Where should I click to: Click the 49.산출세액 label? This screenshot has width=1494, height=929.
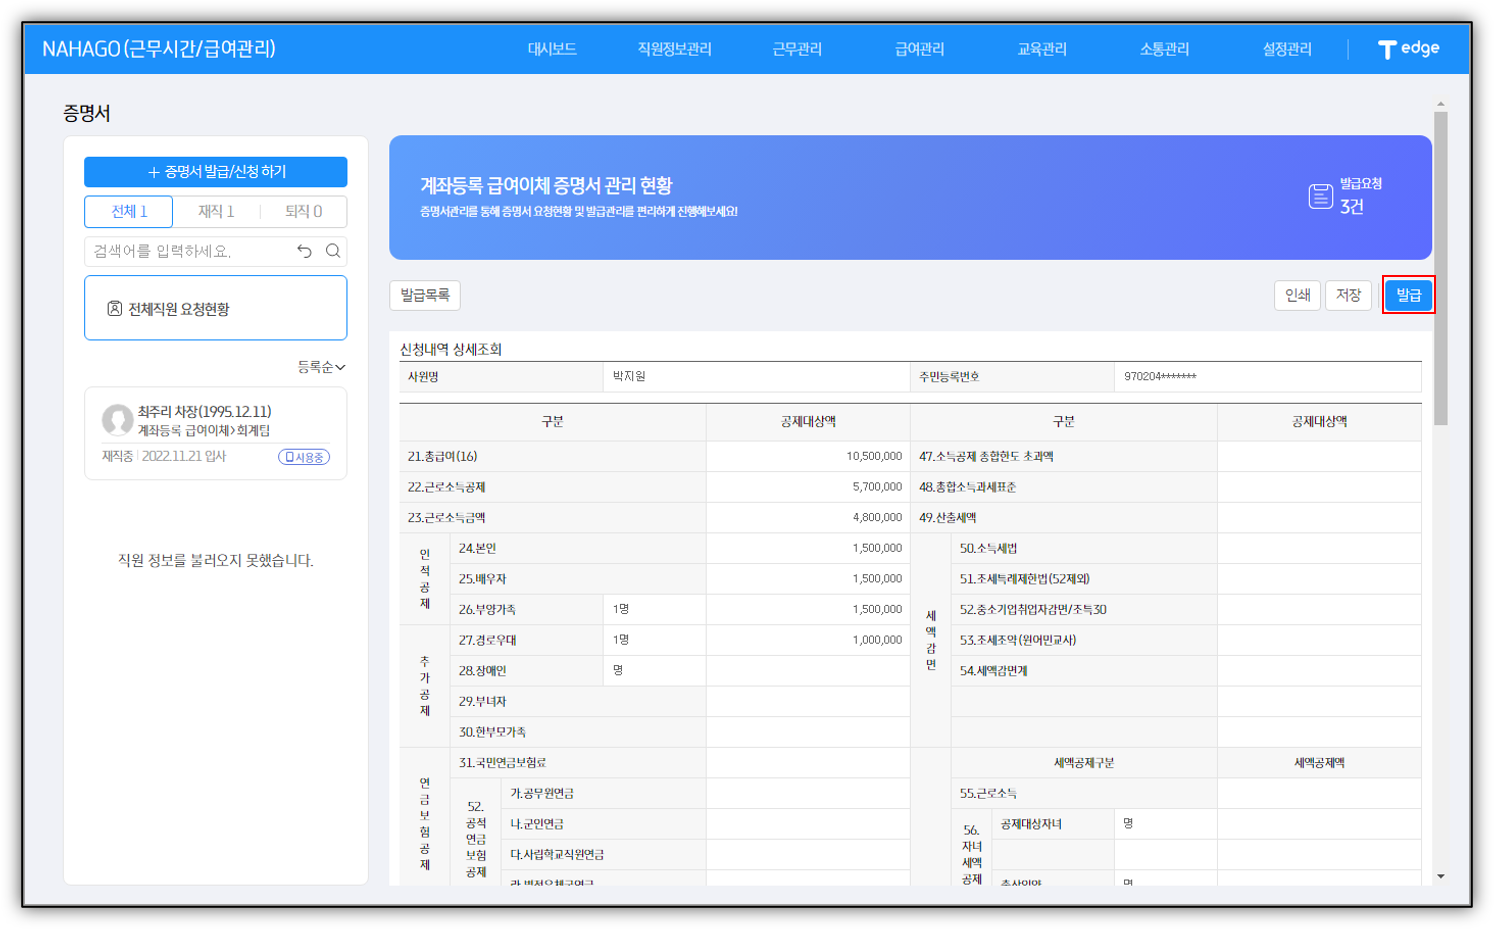(948, 518)
